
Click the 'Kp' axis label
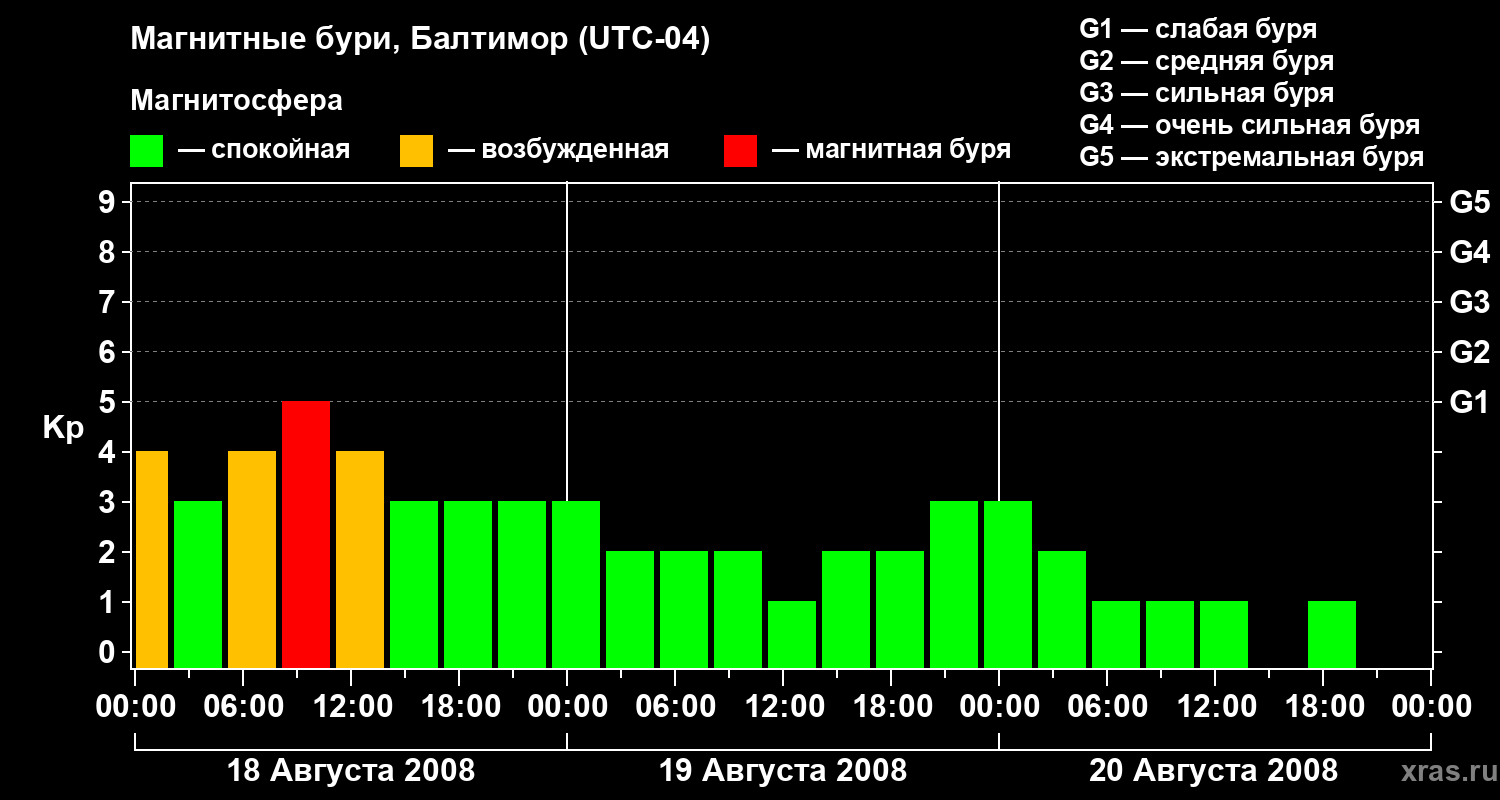coord(63,428)
